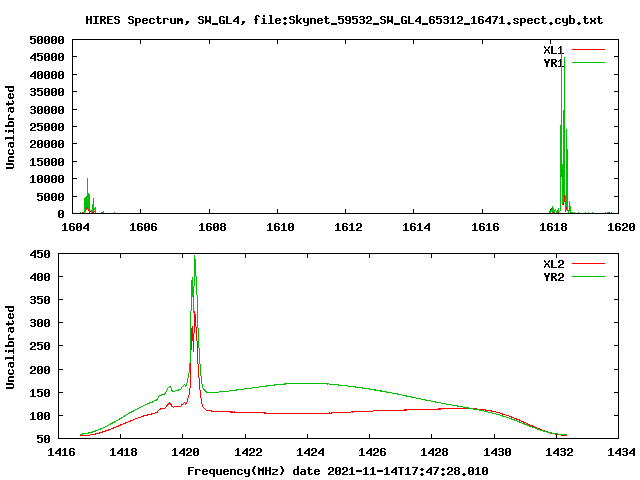Click the green YR2 legend line sample
Screen dimensions: 640x480
(588, 276)
